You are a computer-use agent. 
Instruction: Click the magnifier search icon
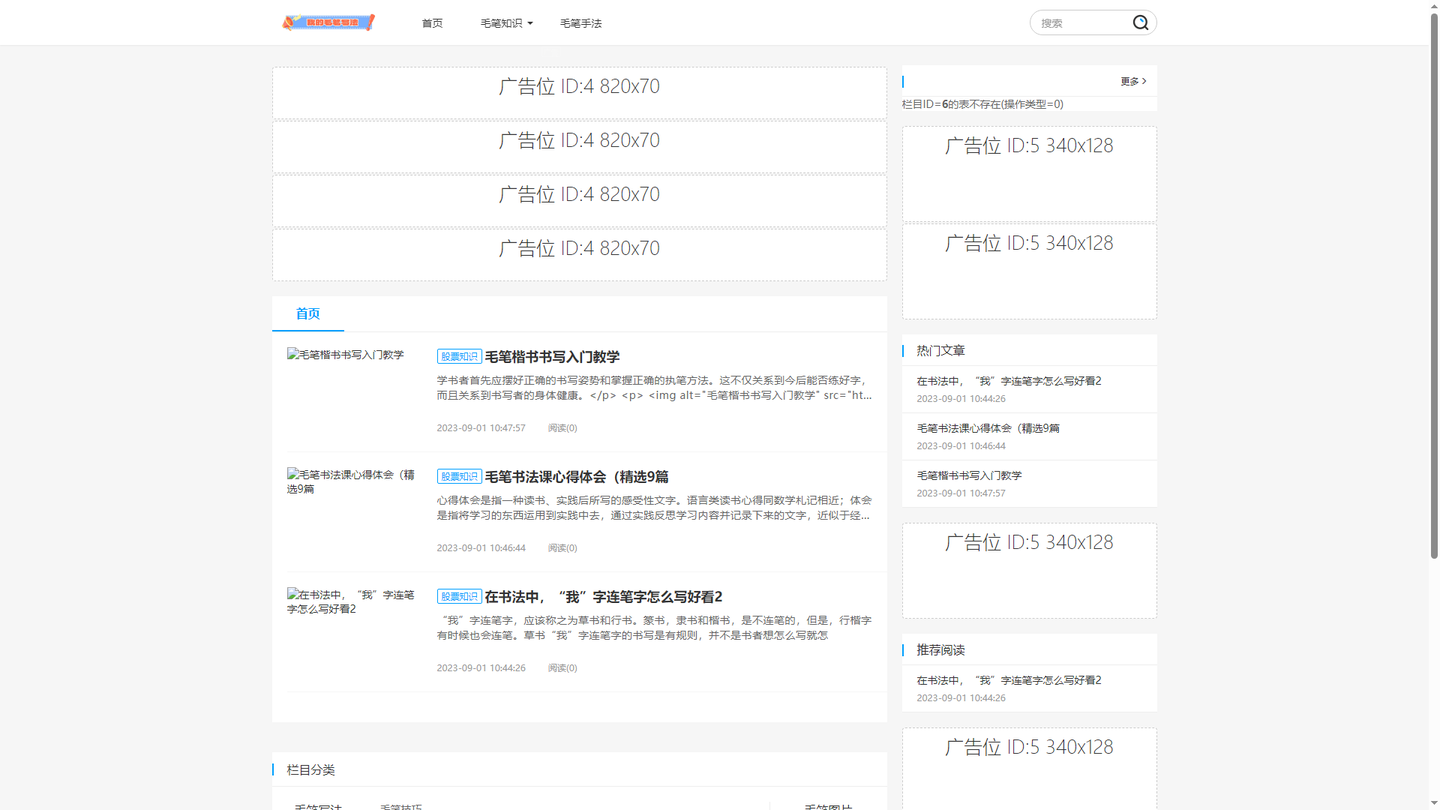click(1140, 22)
